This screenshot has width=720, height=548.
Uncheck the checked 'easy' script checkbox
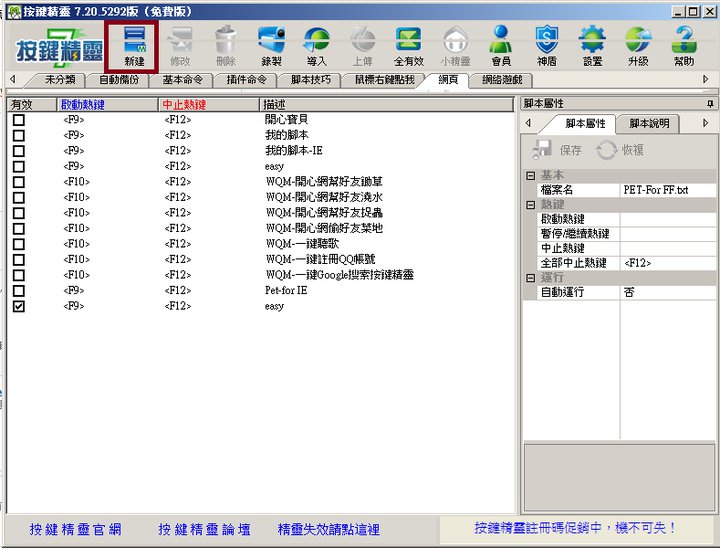click(x=19, y=307)
